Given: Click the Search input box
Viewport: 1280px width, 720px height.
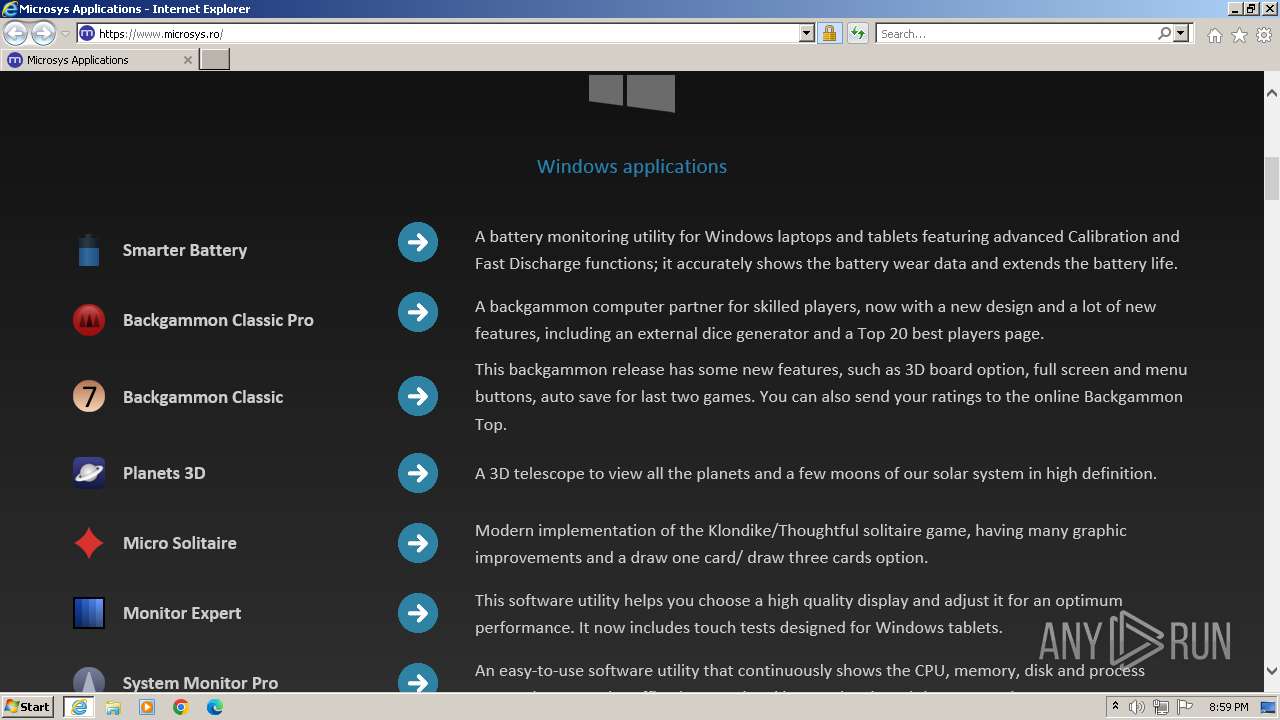Looking at the screenshot, I should (1016, 33).
